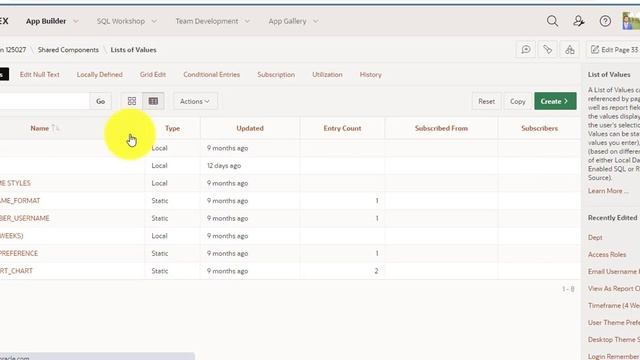Sort by Entry Count column header
Image resolution: width=640 pixels, height=360 pixels.
[342, 128]
